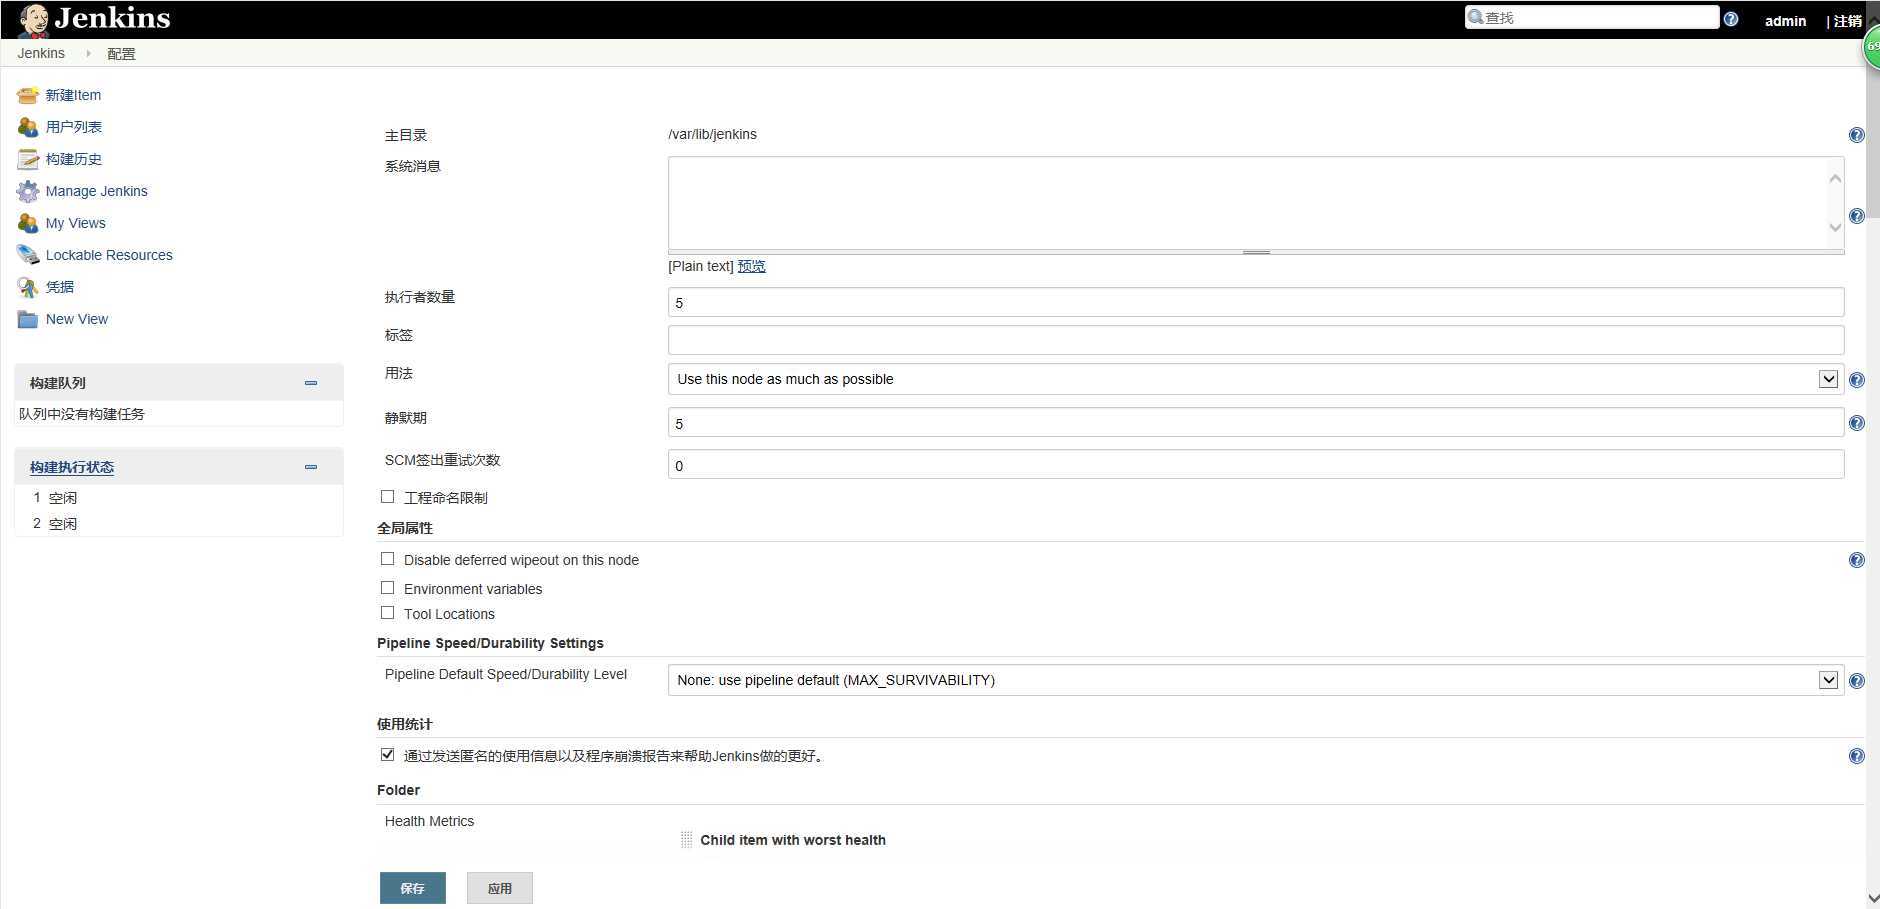Open help for Disable deferred wipeout
1880x909 pixels.
point(1856,560)
